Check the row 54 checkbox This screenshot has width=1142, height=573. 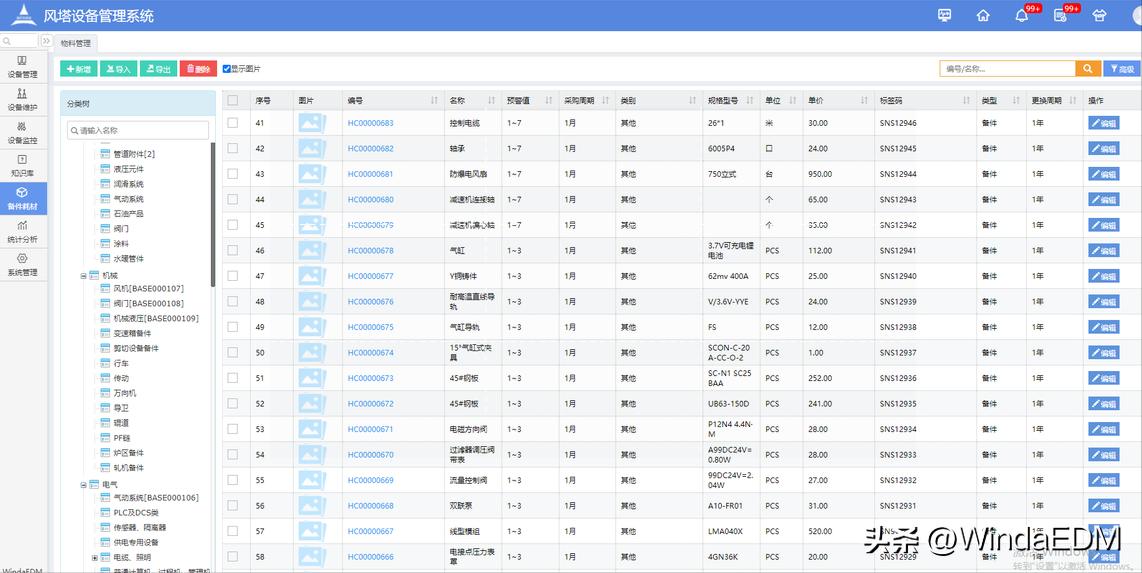(x=233, y=454)
